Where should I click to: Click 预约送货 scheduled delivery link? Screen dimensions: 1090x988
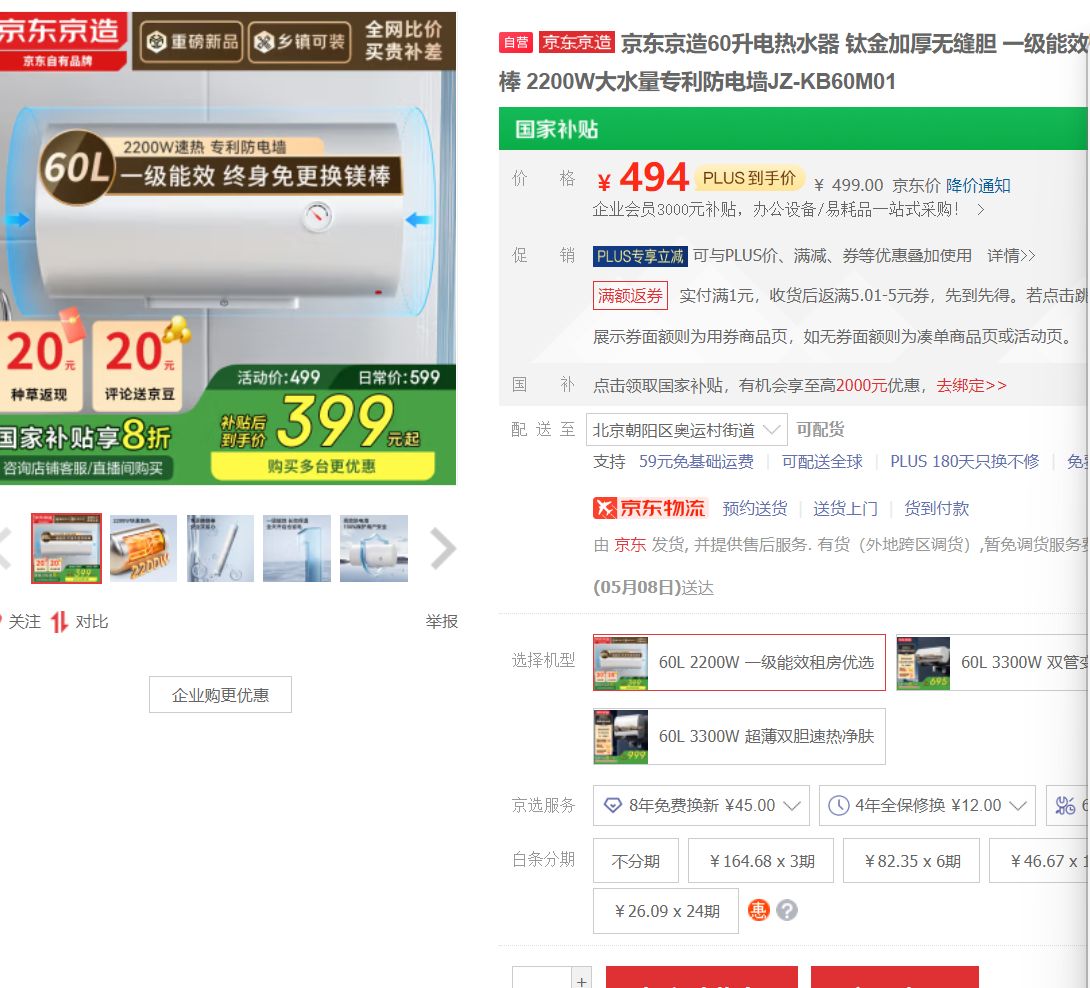coord(755,508)
